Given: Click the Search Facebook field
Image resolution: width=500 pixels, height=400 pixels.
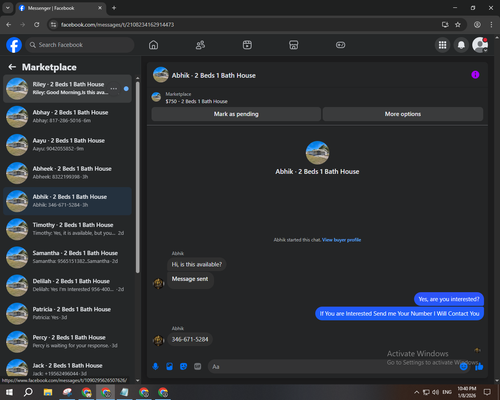Looking at the screenshot, I should click(80, 45).
